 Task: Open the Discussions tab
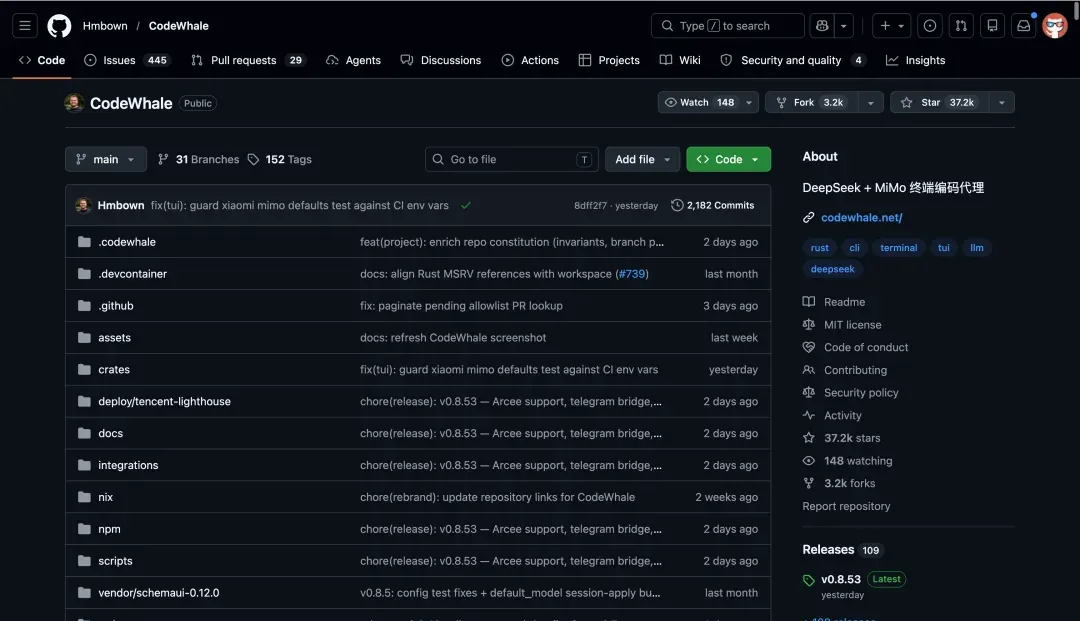coord(441,60)
